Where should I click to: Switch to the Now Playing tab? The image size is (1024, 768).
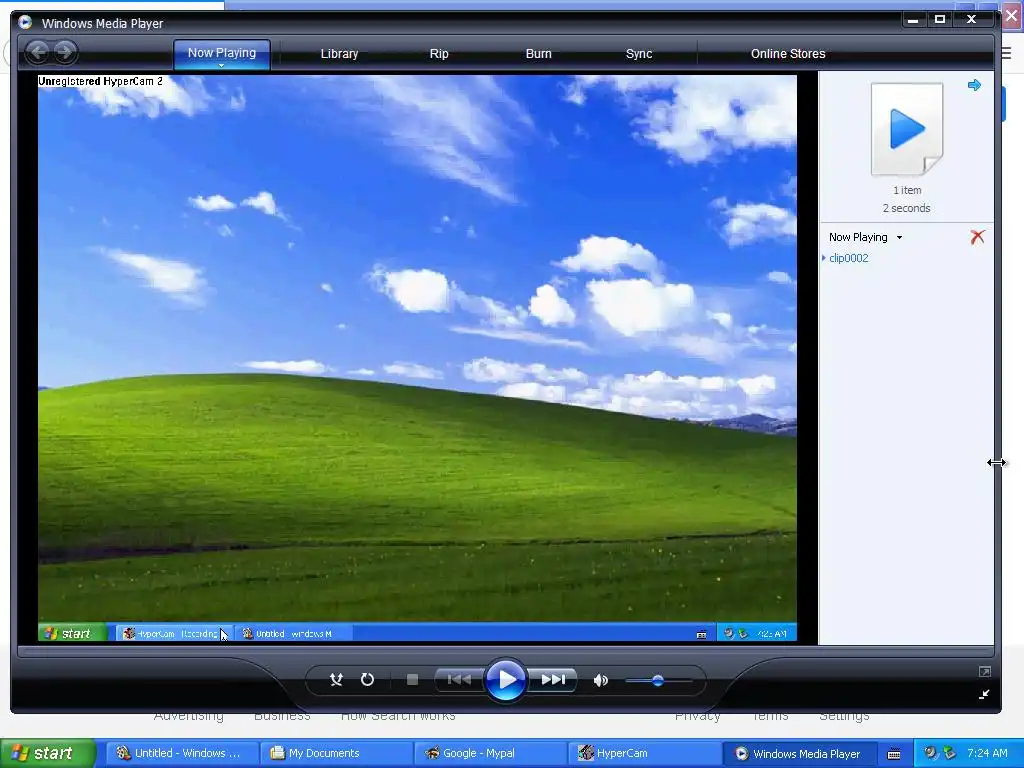(222, 53)
